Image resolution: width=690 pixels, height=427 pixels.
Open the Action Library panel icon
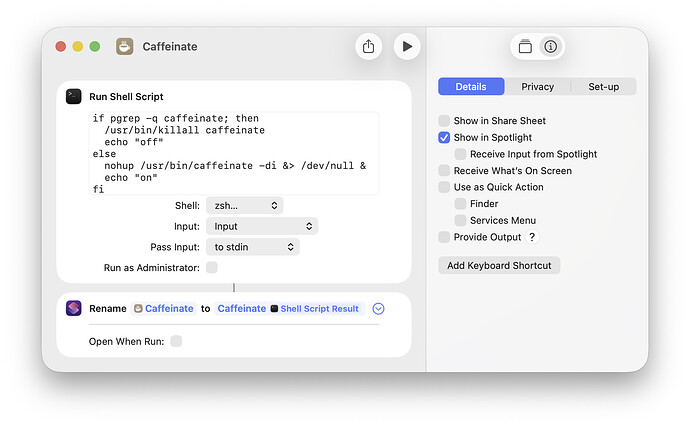526,47
